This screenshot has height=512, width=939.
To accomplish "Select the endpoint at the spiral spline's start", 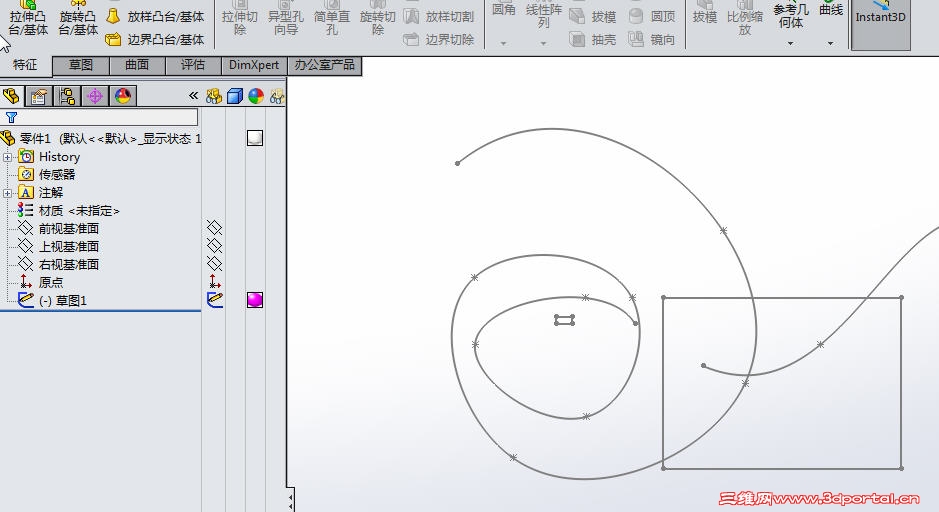I will pos(458,163).
